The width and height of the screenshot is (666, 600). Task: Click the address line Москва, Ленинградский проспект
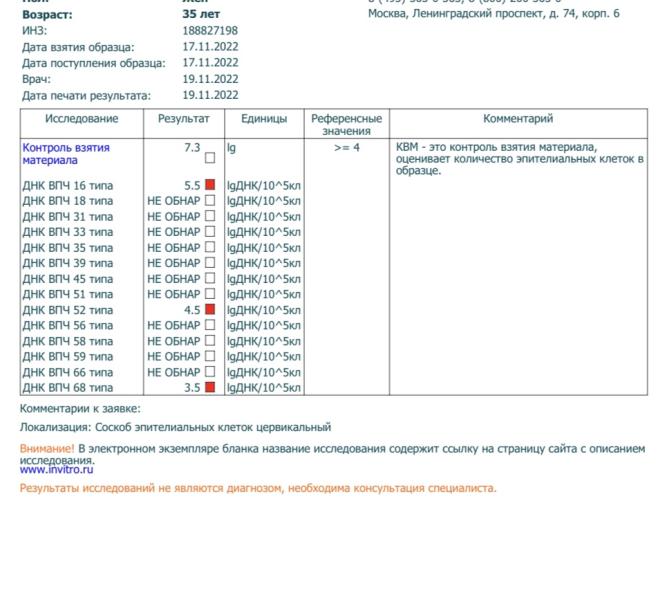(x=494, y=14)
